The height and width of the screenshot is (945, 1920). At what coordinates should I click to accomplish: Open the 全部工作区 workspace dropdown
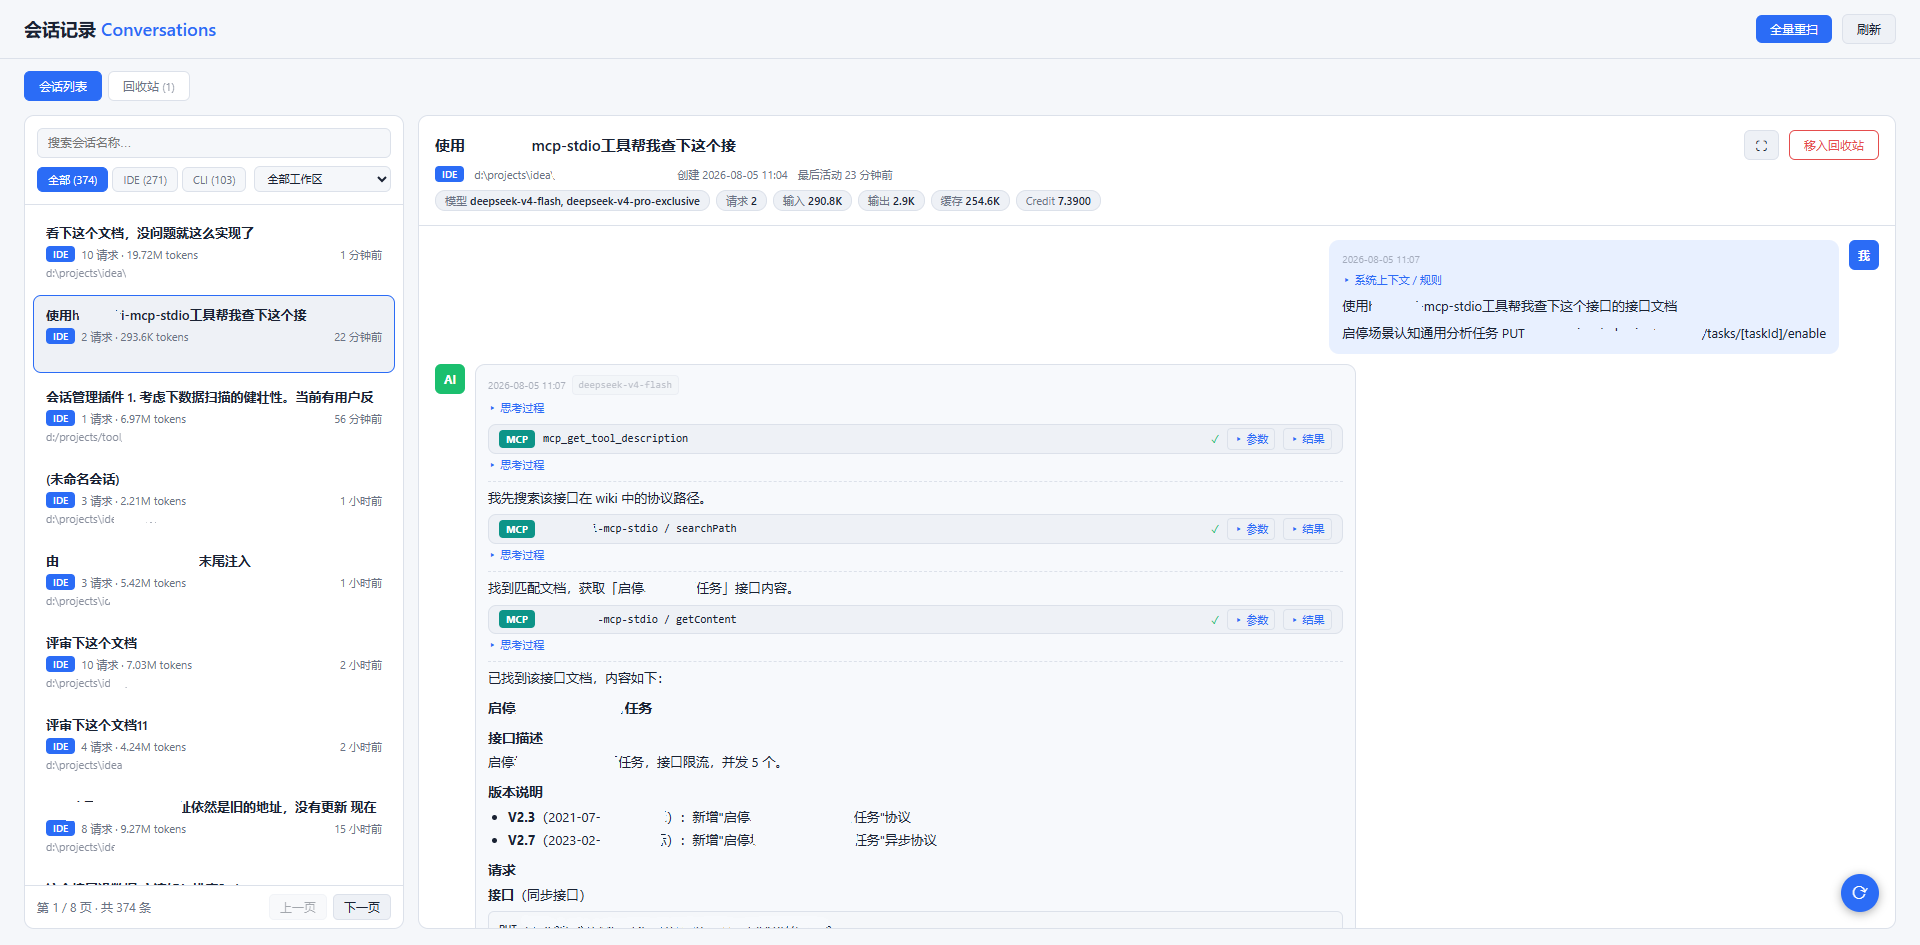click(x=323, y=179)
